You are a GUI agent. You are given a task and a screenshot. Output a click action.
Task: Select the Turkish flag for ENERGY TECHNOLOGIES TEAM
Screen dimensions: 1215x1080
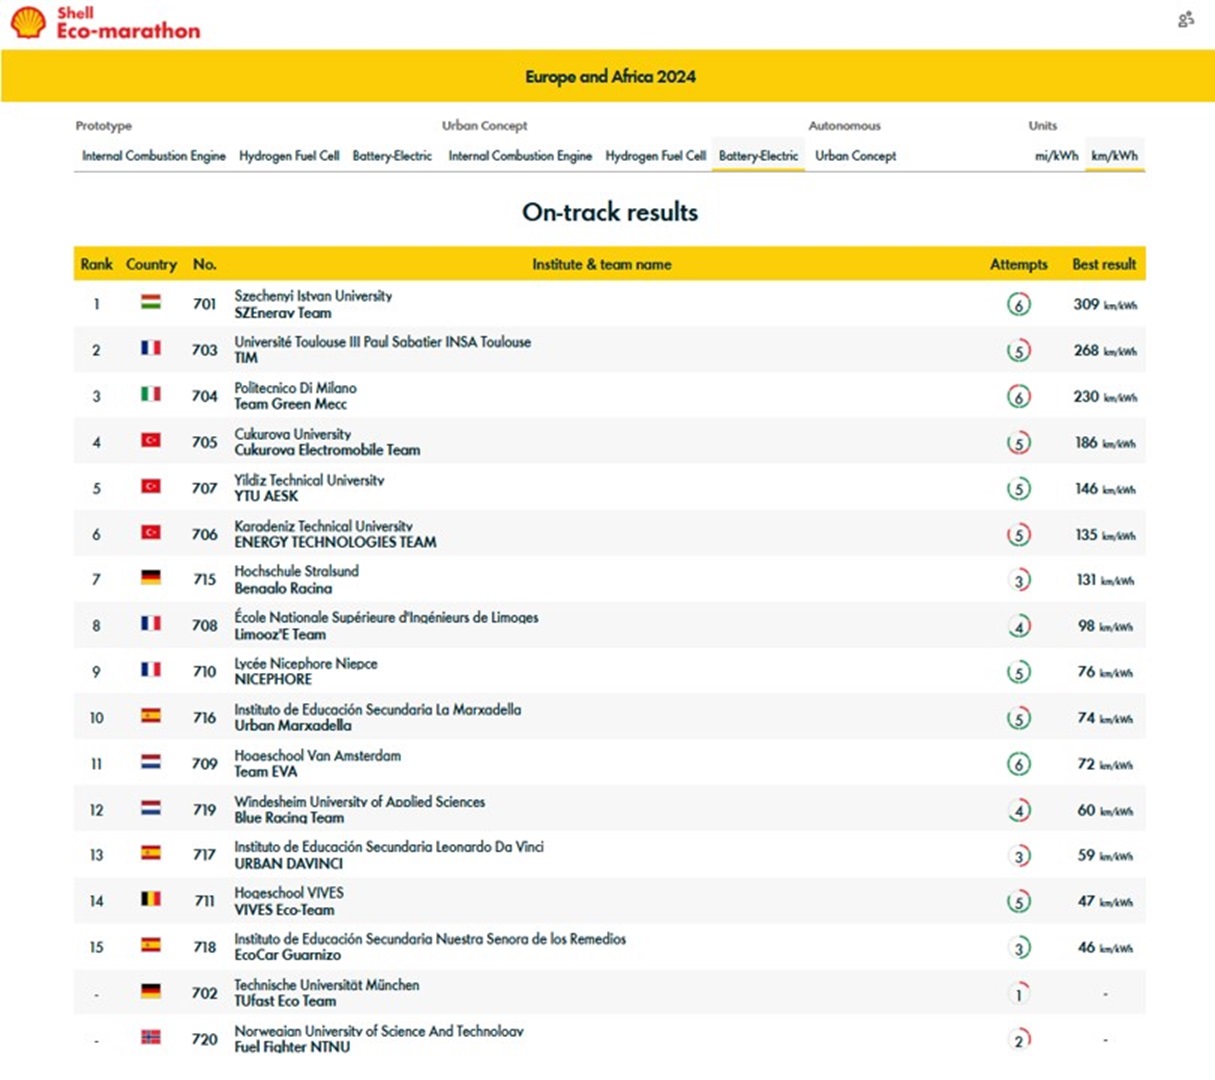[151, 532]
